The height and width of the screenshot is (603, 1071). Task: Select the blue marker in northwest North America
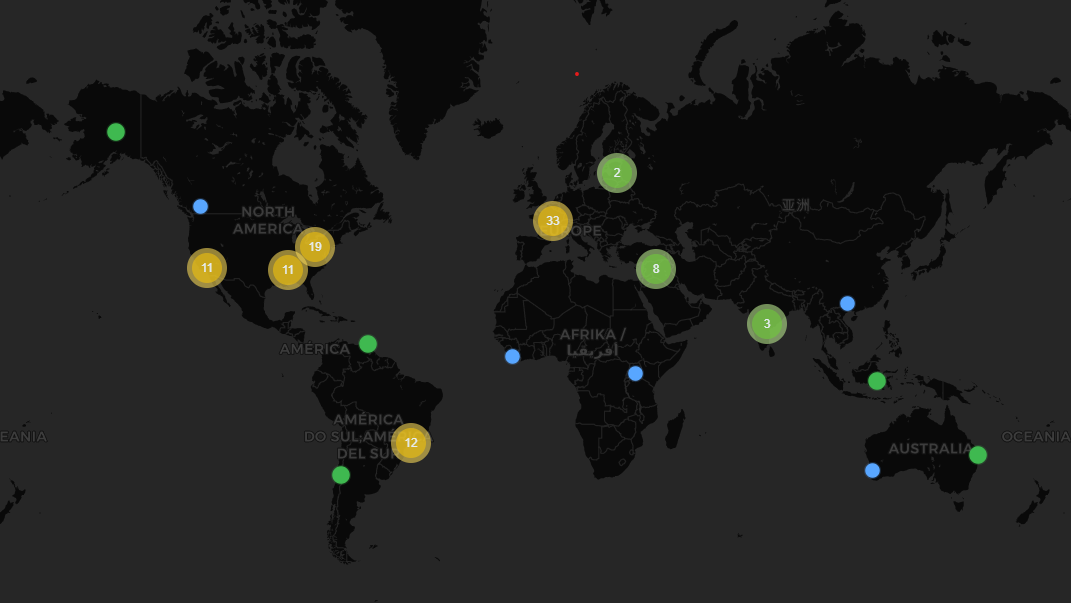tap(200, 206)
